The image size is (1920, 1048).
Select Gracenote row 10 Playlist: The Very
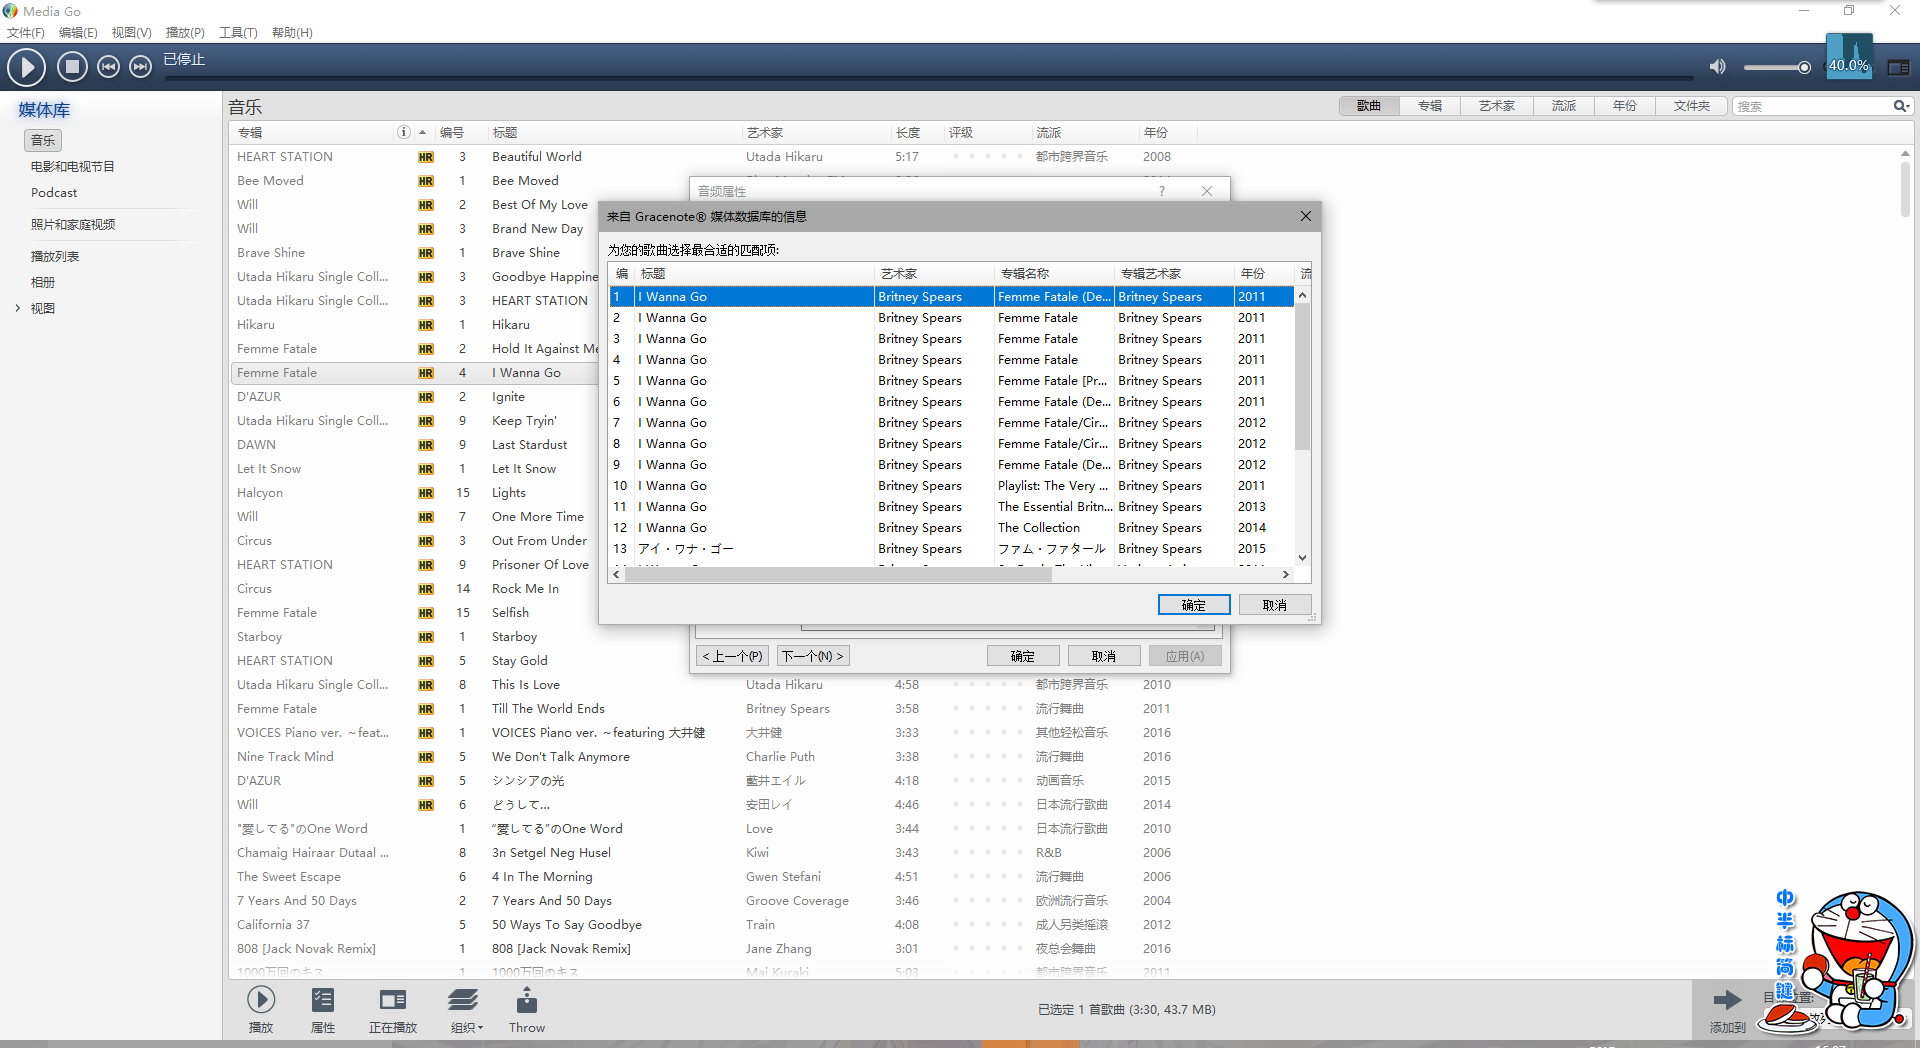click(x=951, y=486)
